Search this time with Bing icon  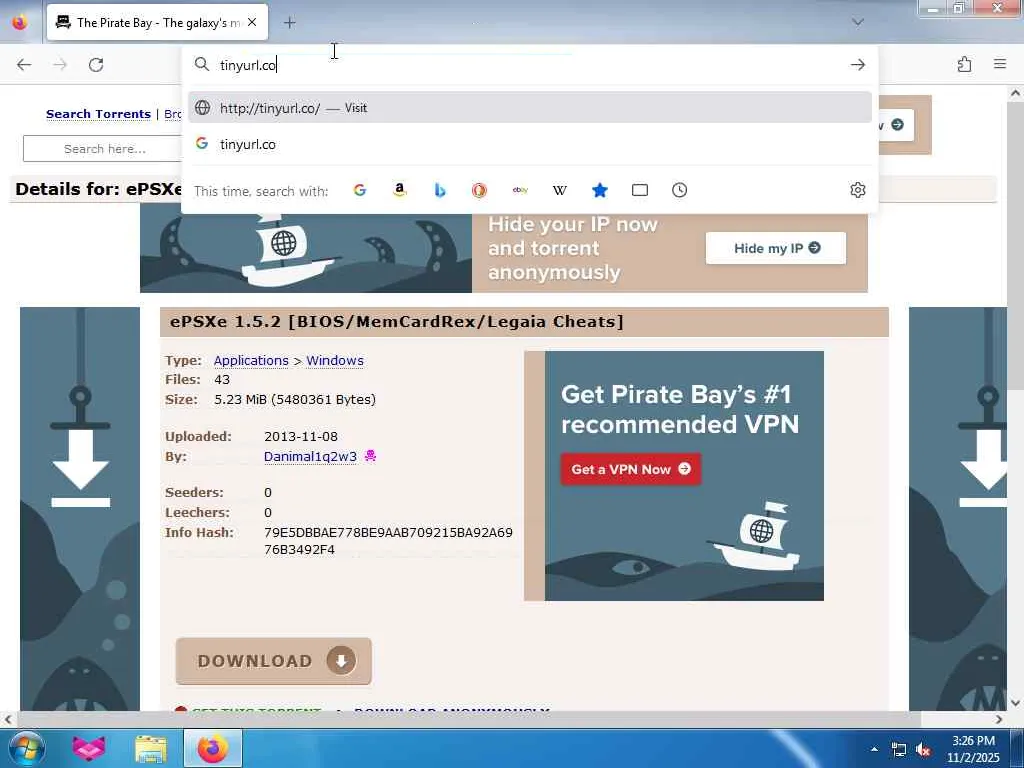click(440, 190)
